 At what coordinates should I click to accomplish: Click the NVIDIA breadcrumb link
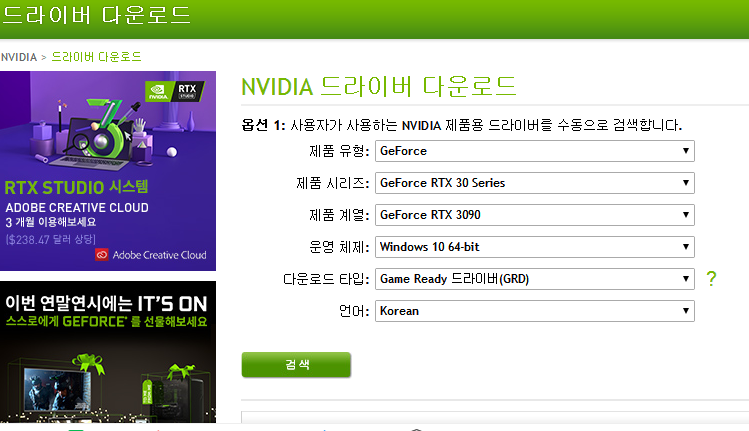(x=19, y=57)
